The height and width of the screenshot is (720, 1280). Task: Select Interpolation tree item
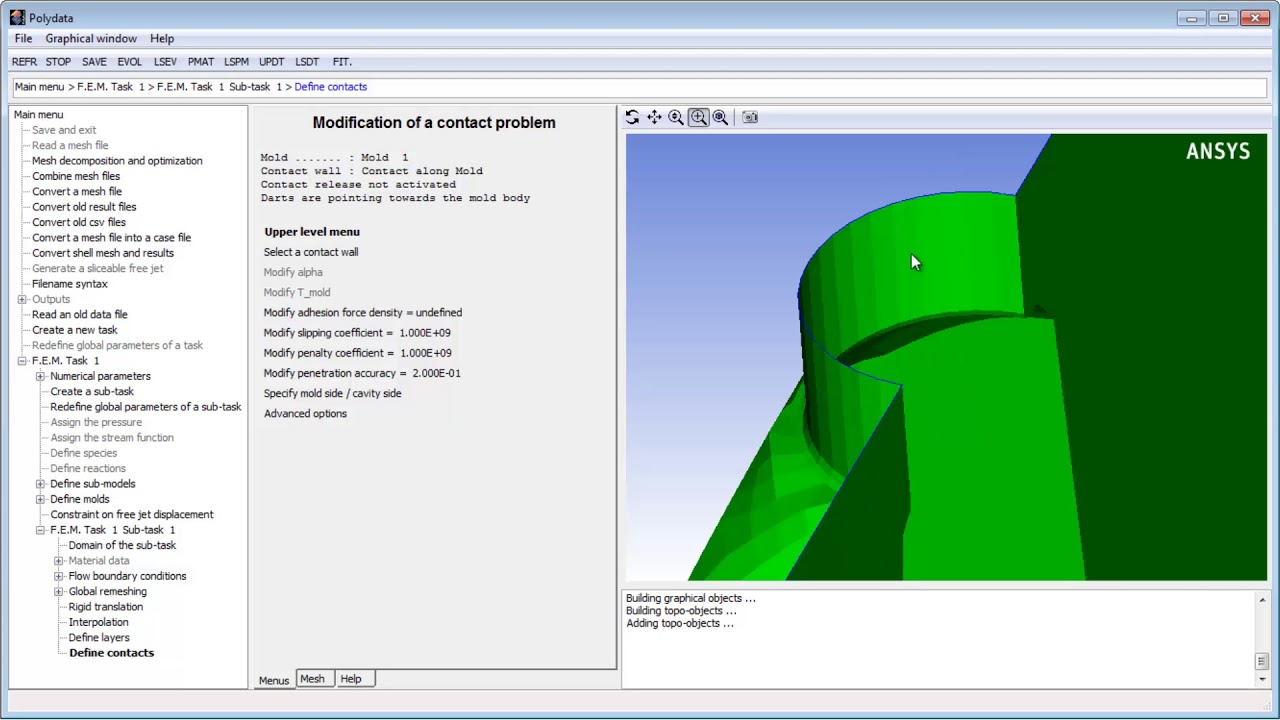tap(98, 622)
